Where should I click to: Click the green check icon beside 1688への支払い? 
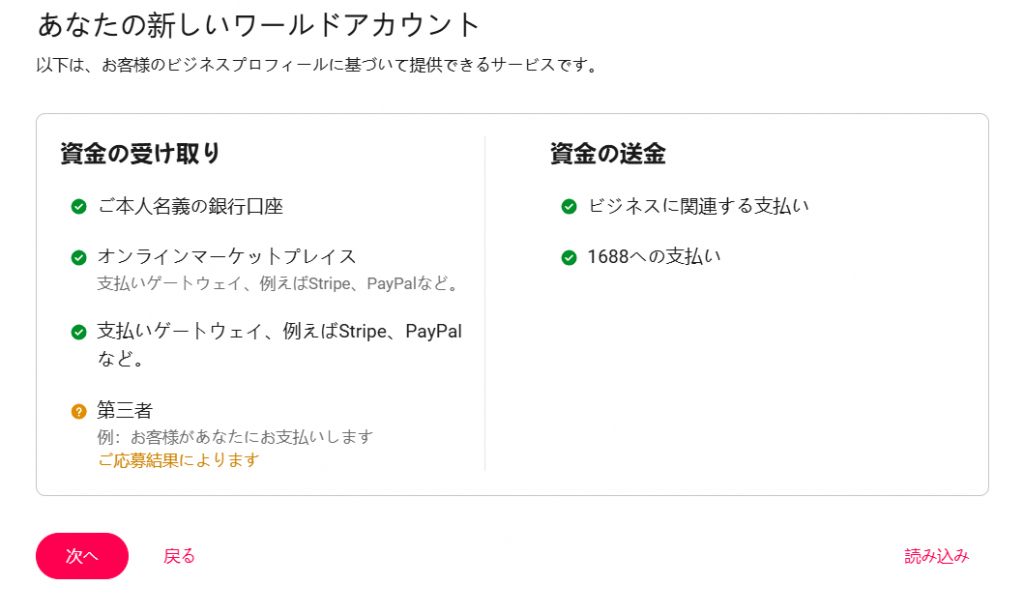569,257
